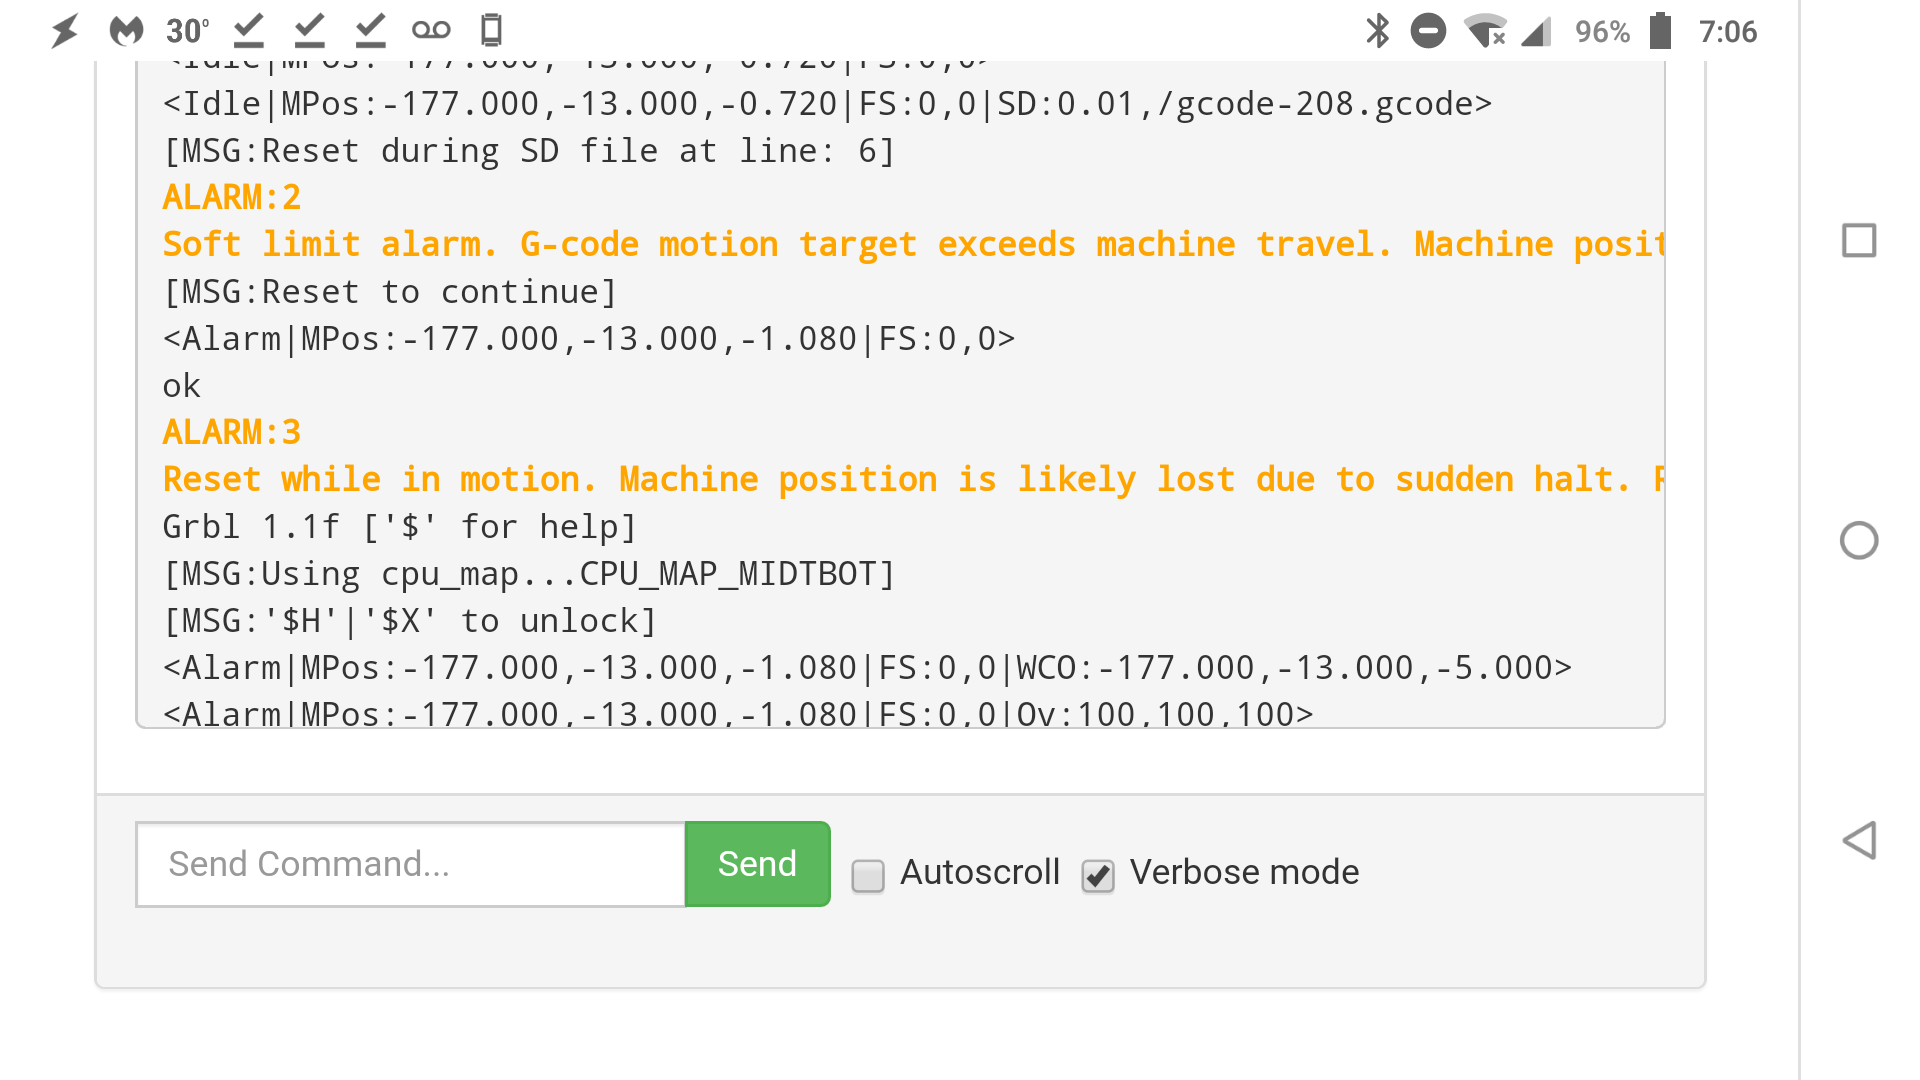Disable the Verbose mode checkbox
This screenshot has height=1080, width=1920.
tap(1097, 875)
